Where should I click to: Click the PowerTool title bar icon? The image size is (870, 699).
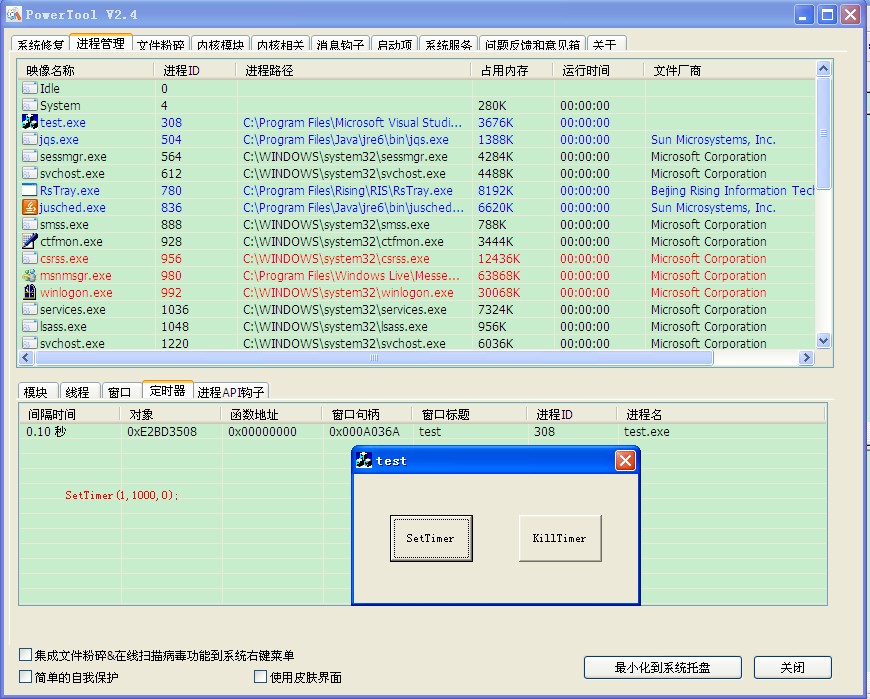[x=13, y=14]
